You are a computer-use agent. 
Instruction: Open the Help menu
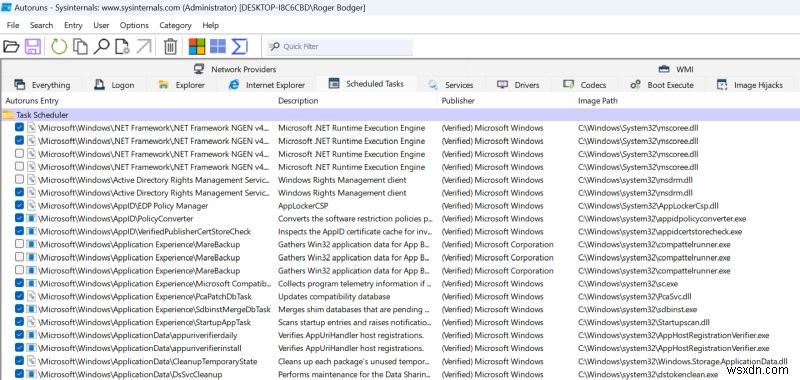click(x=210, y=25)
